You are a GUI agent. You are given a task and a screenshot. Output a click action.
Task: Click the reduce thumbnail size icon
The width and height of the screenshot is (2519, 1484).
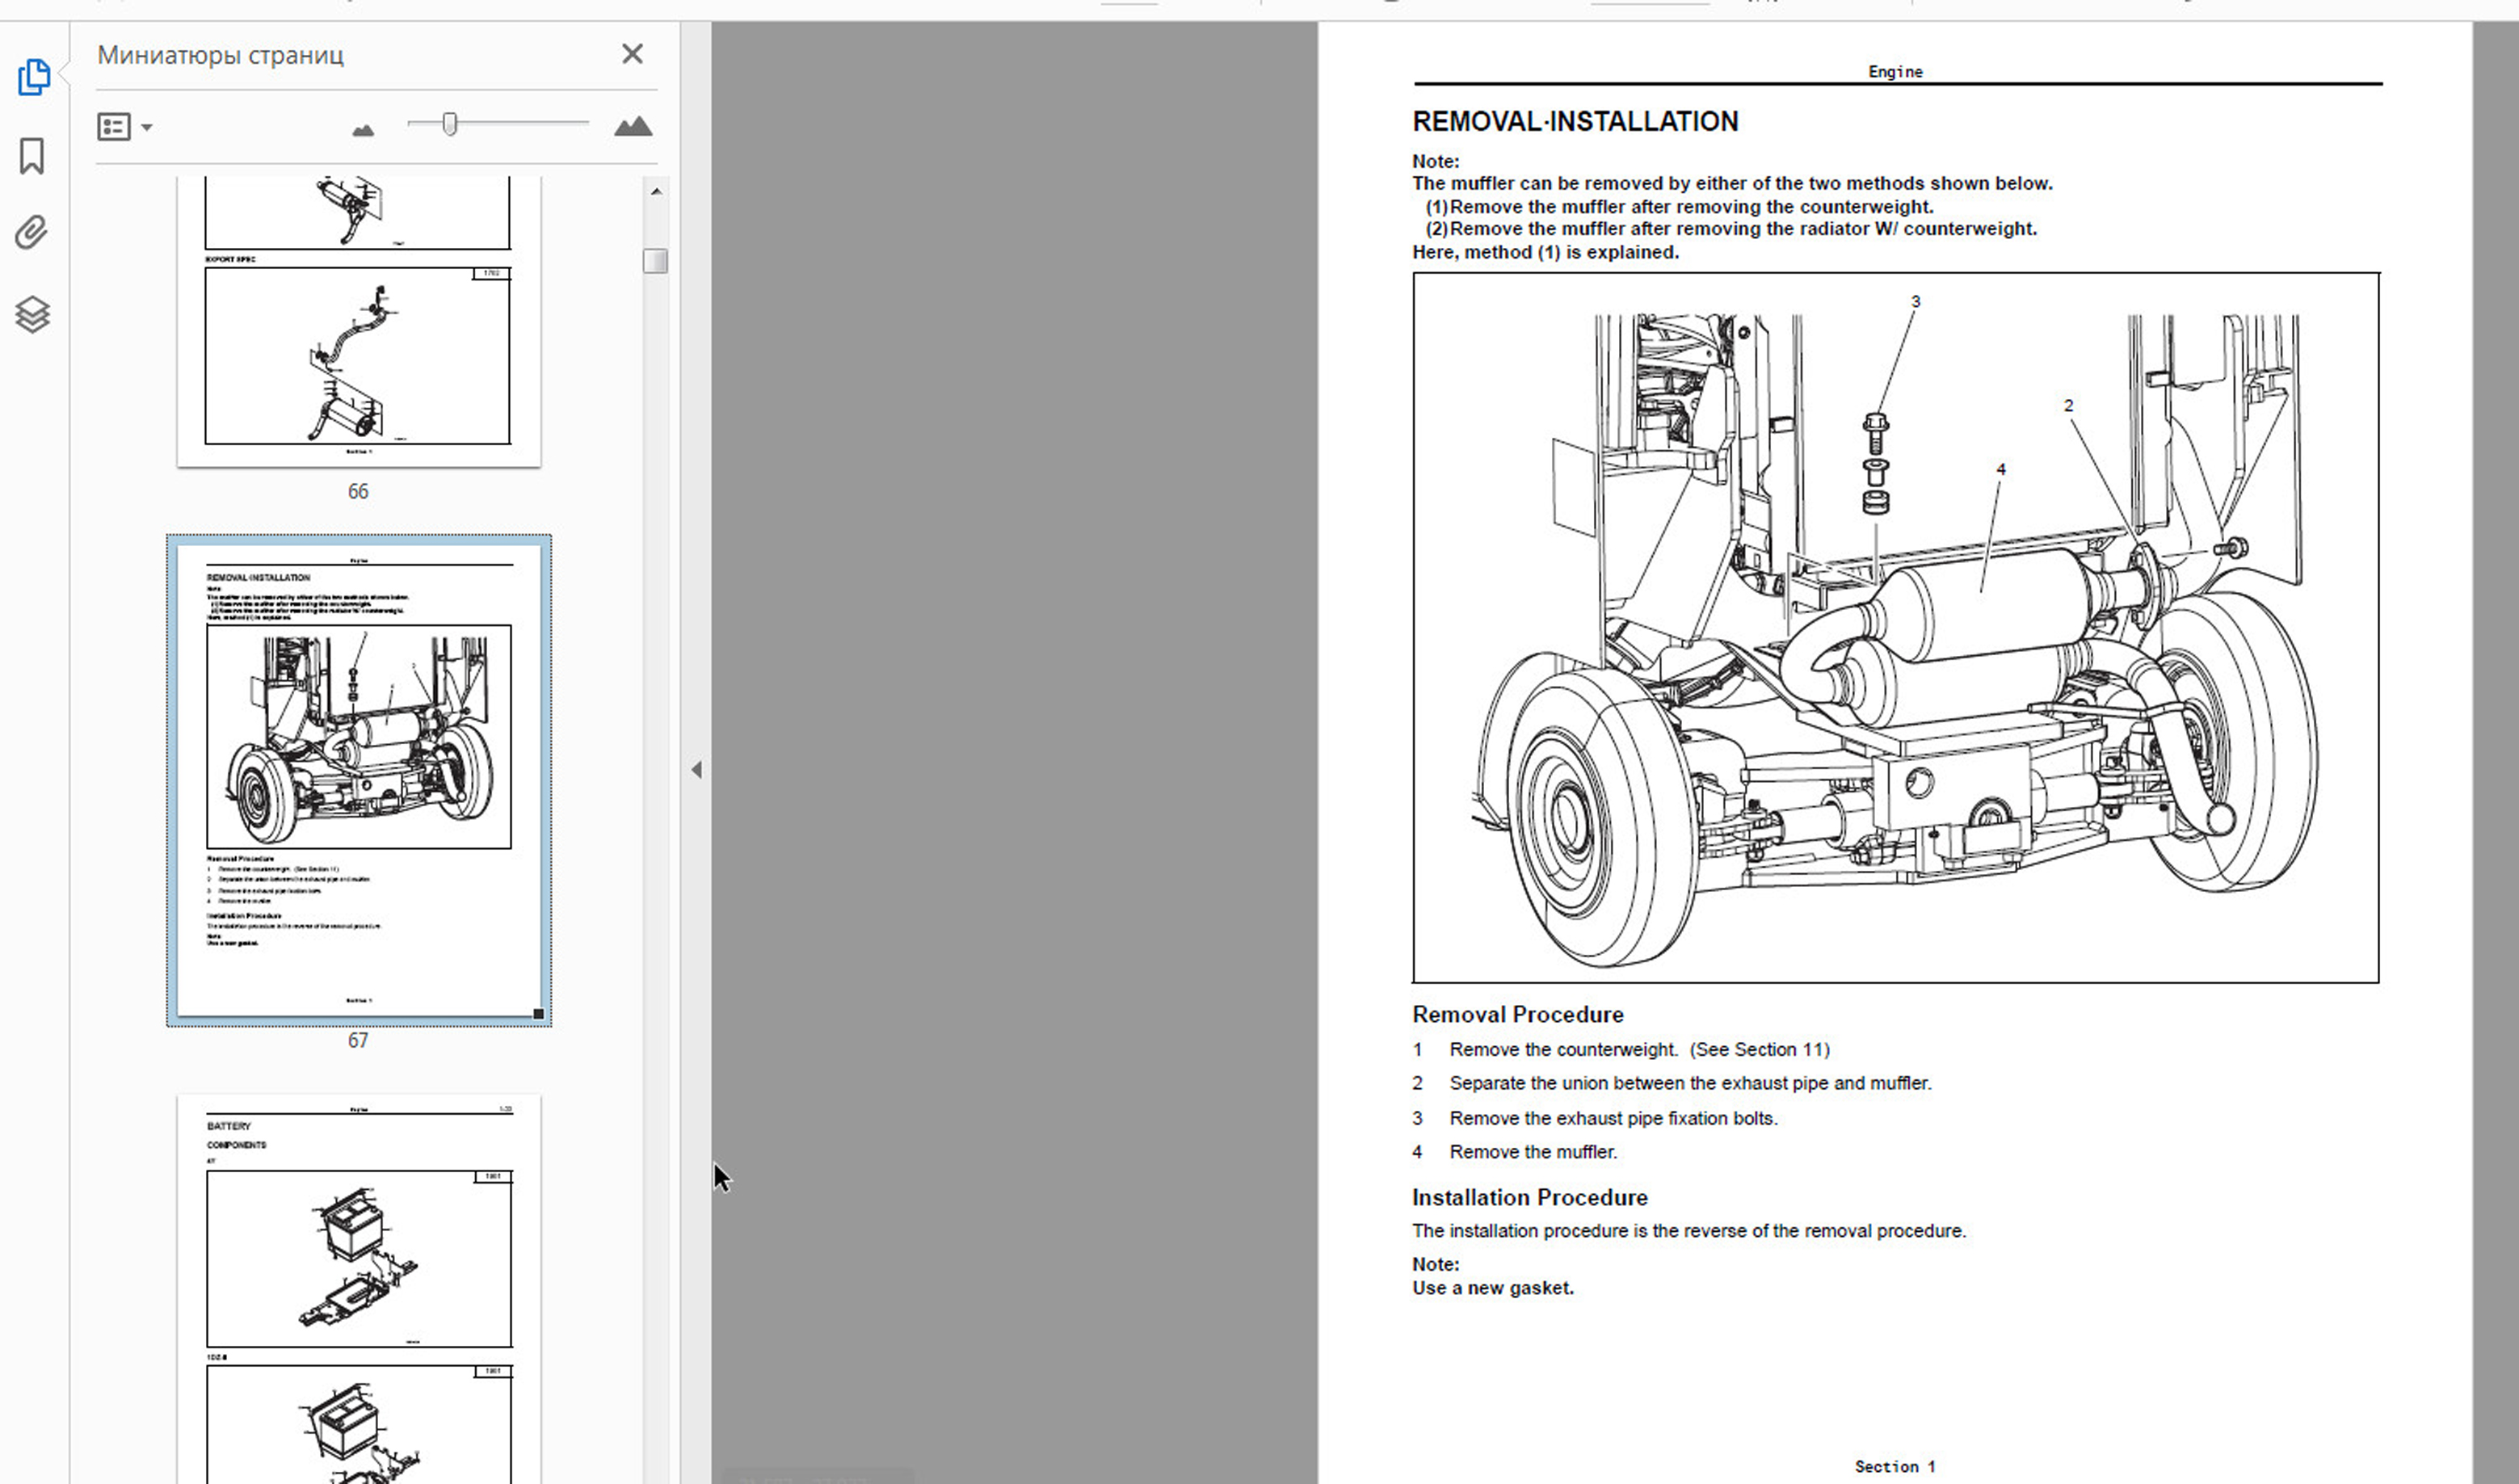click(x=363, y=130)
